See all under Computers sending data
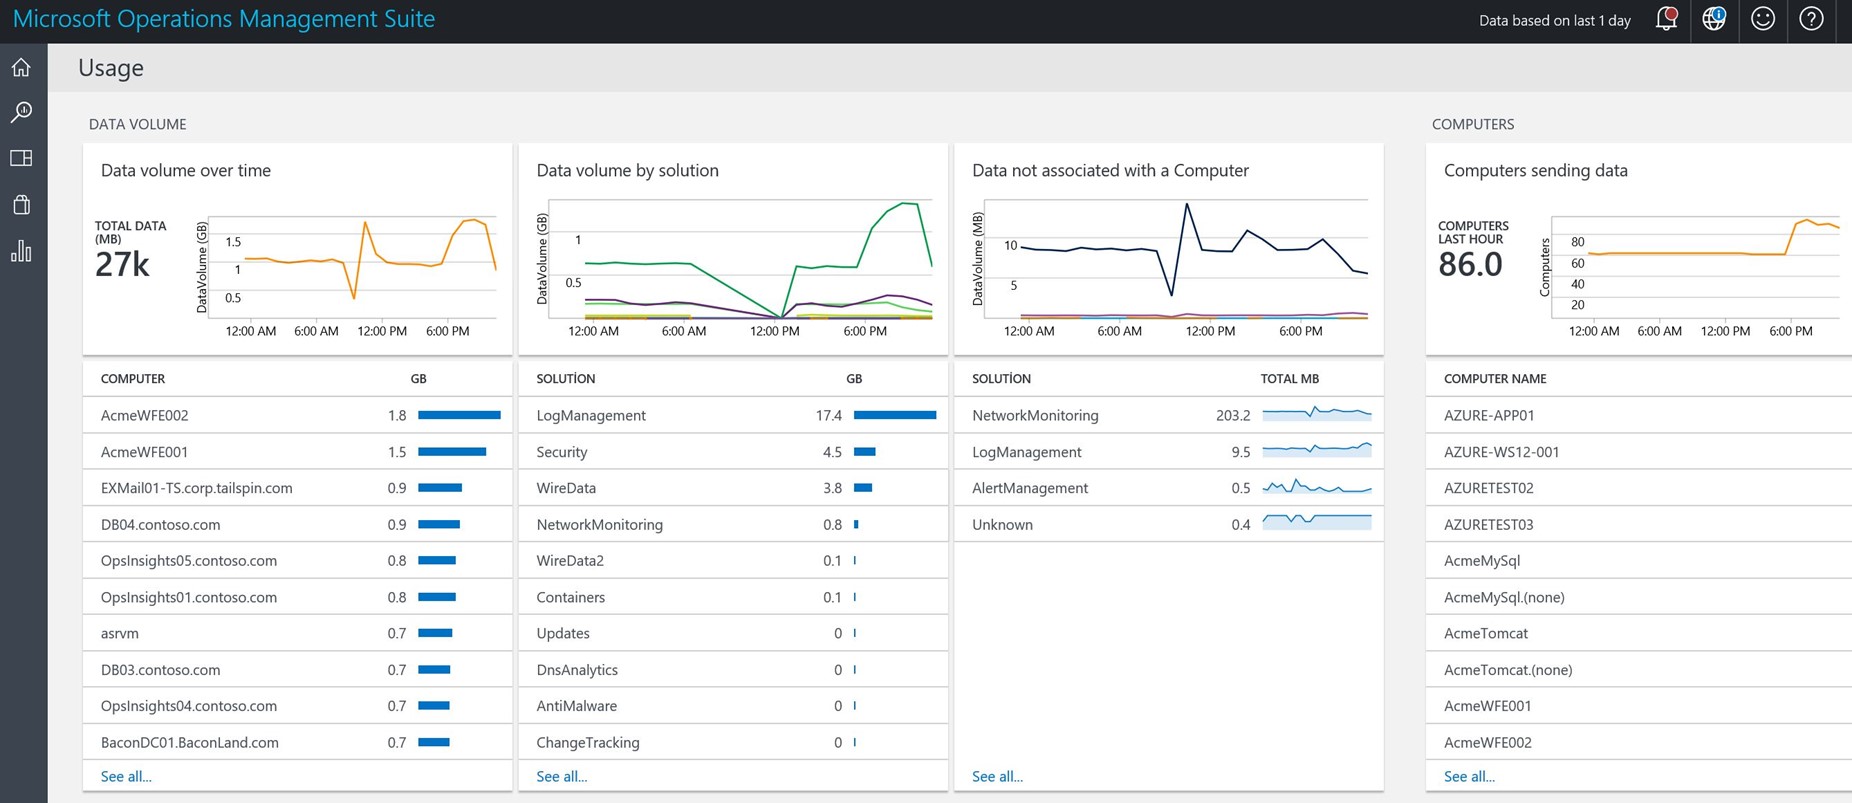Screen dimensions: 1852x803 tap(1469, 776)
